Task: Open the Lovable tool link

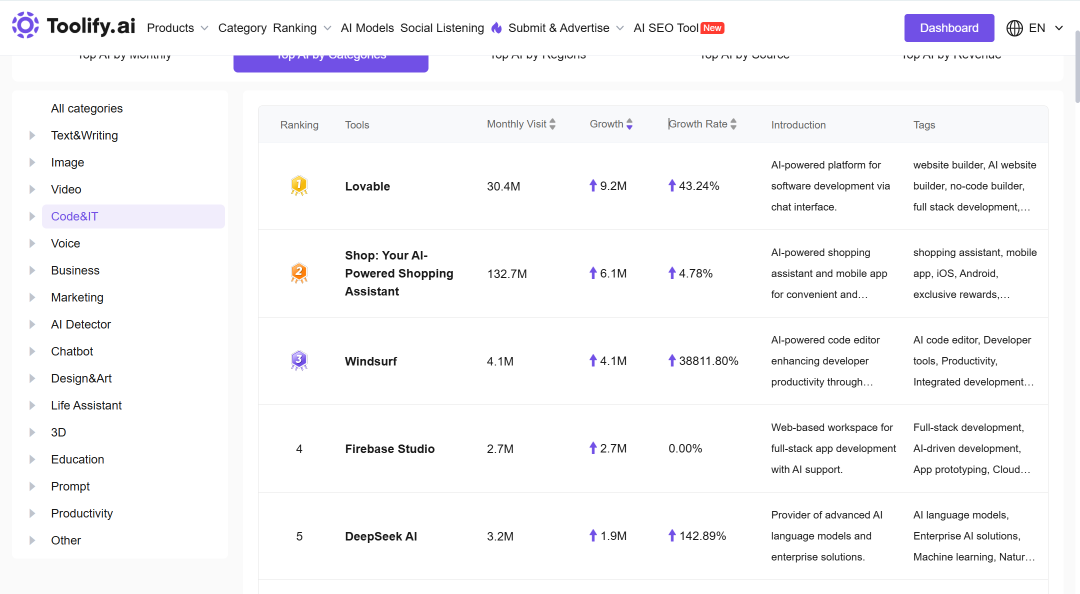Action: (x=367, y=186)
